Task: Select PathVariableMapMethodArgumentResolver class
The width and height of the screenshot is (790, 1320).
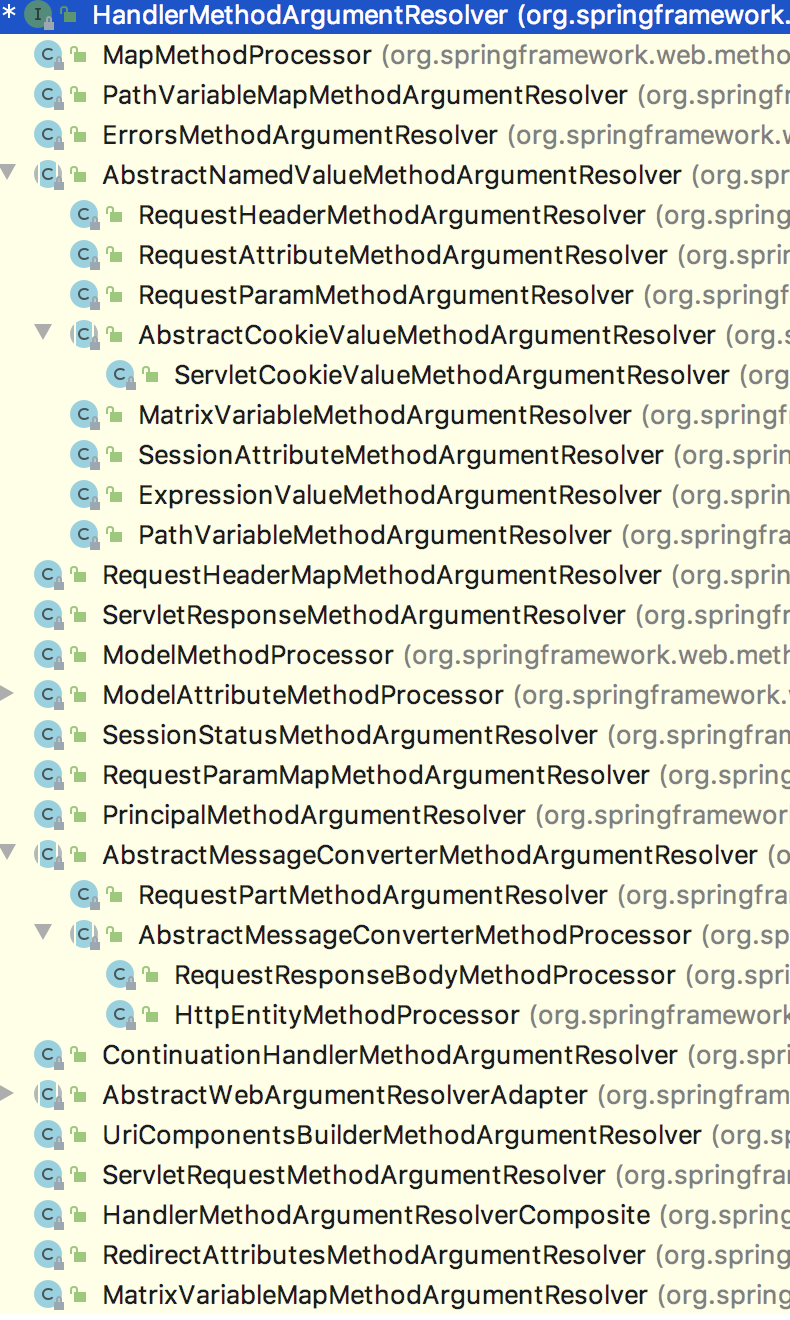Action: [x=365, y=95]
